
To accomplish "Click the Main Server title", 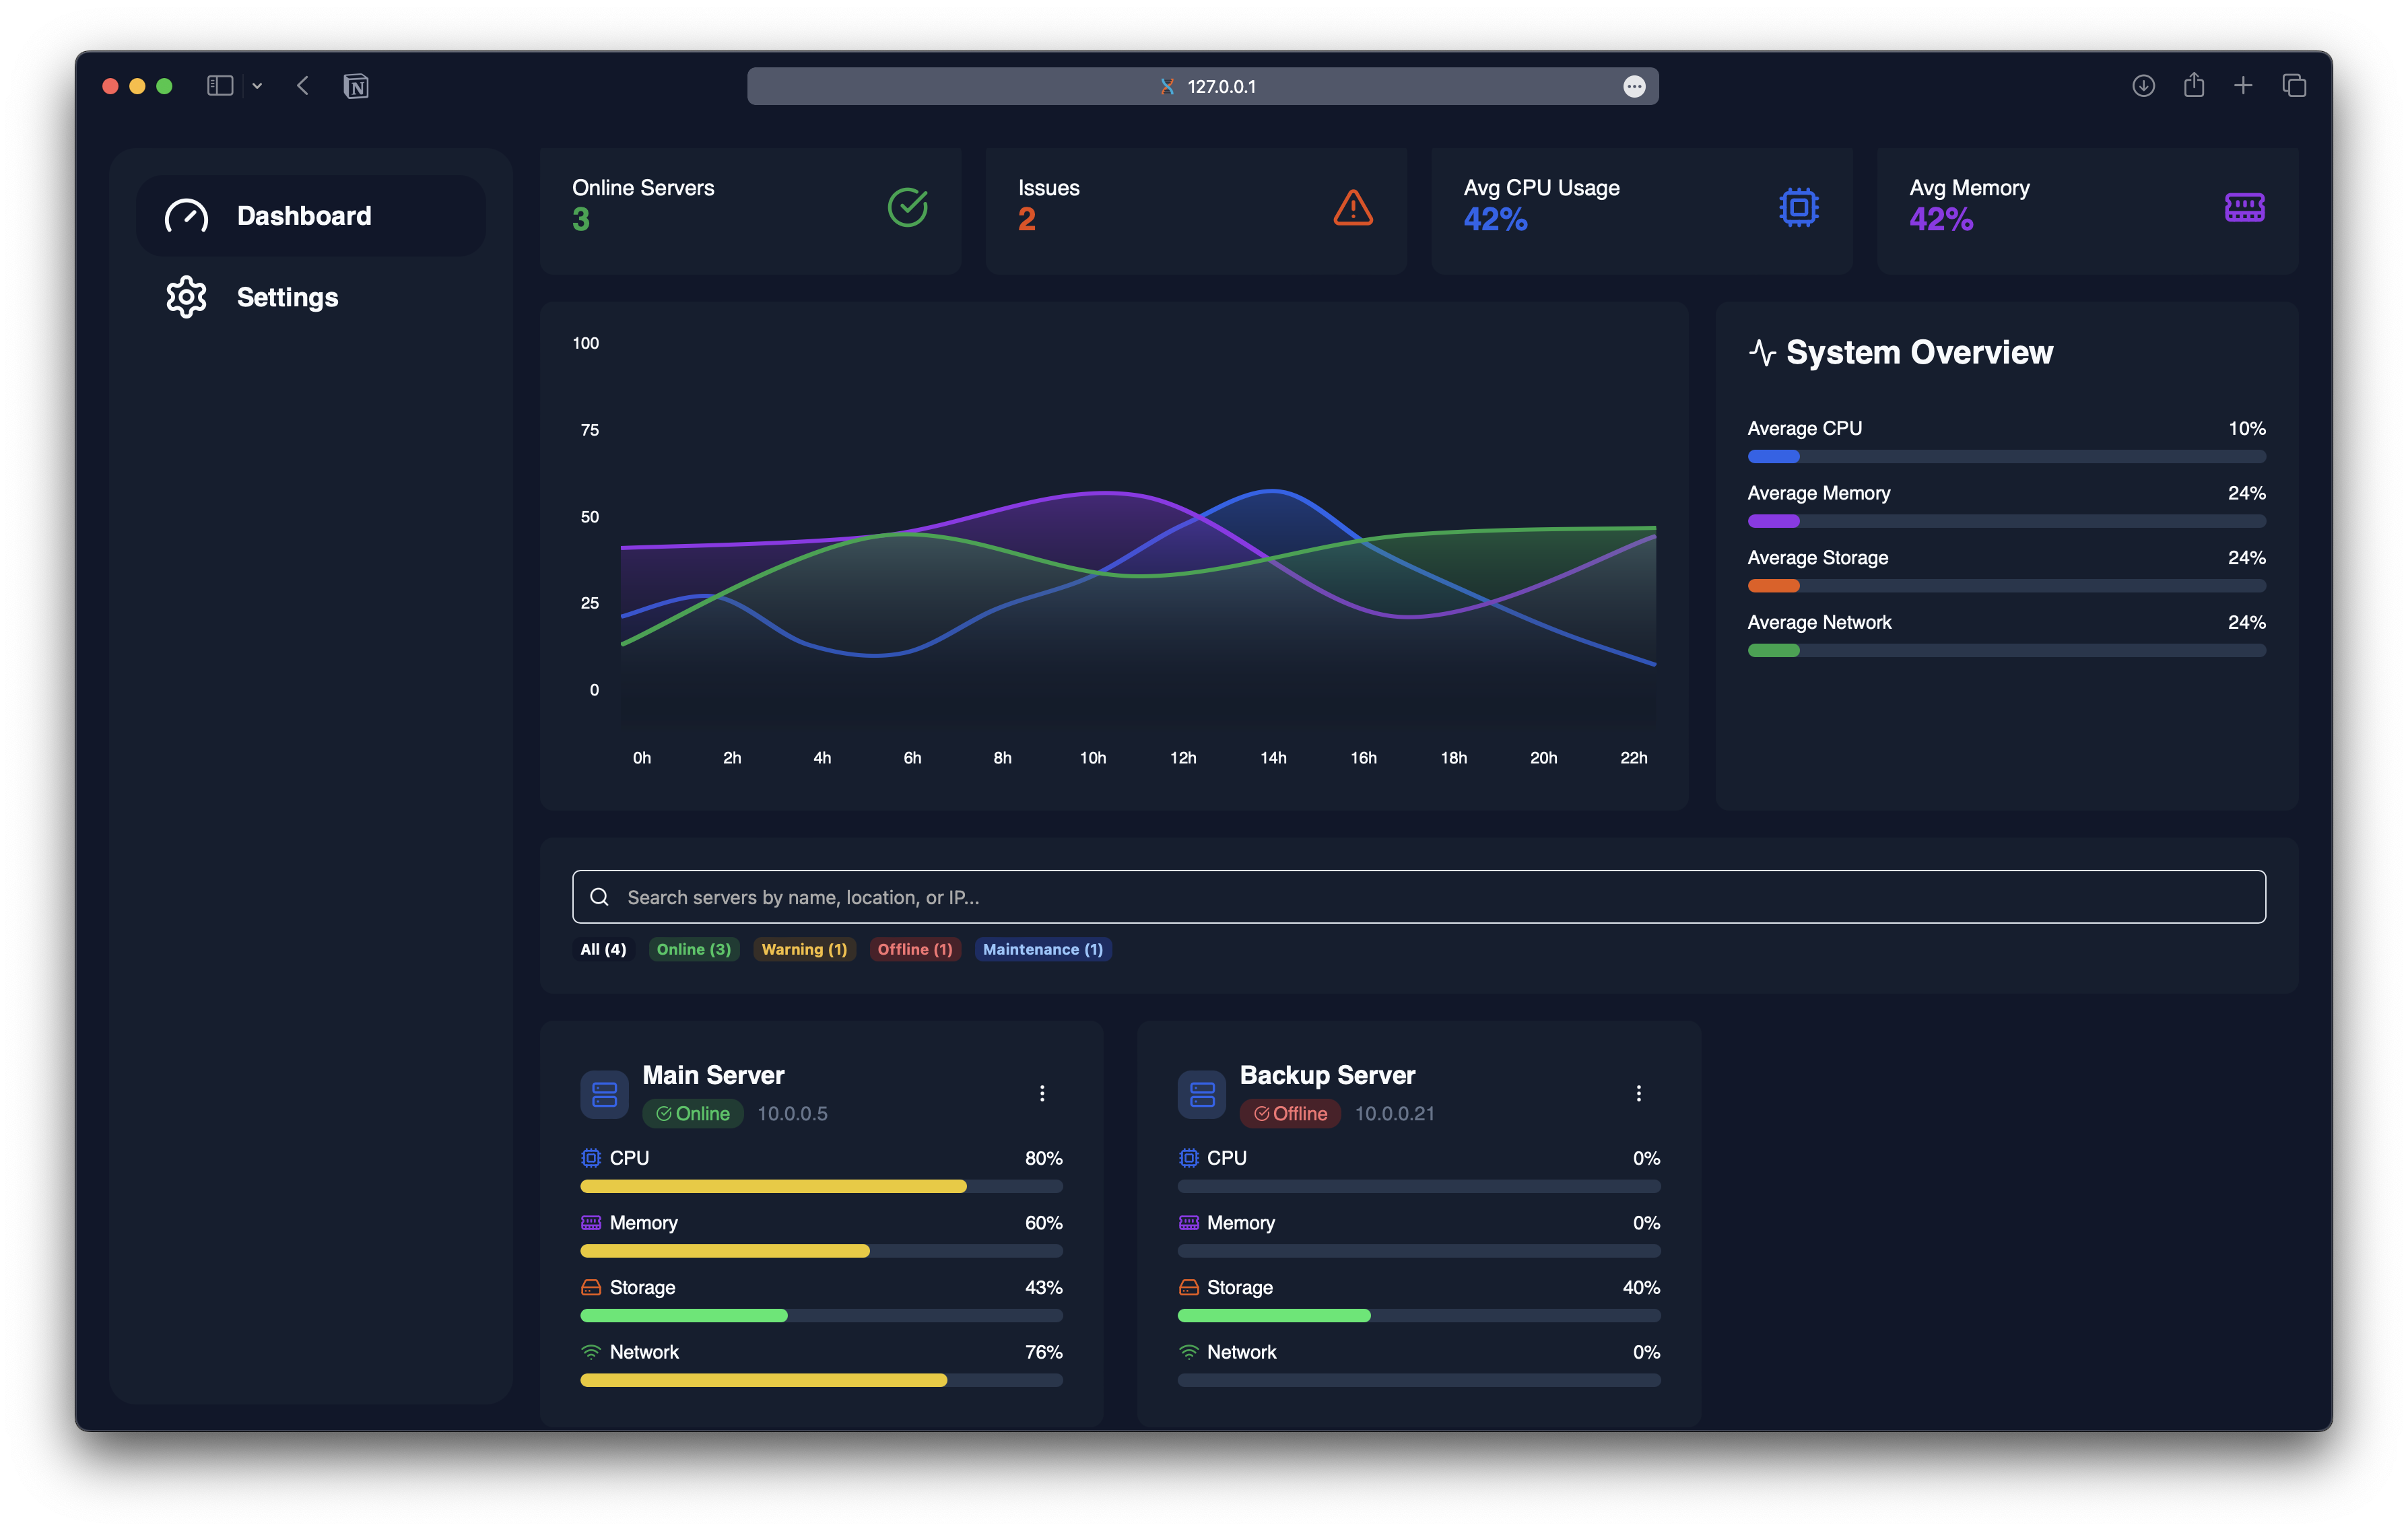I will coord(713,1075).
